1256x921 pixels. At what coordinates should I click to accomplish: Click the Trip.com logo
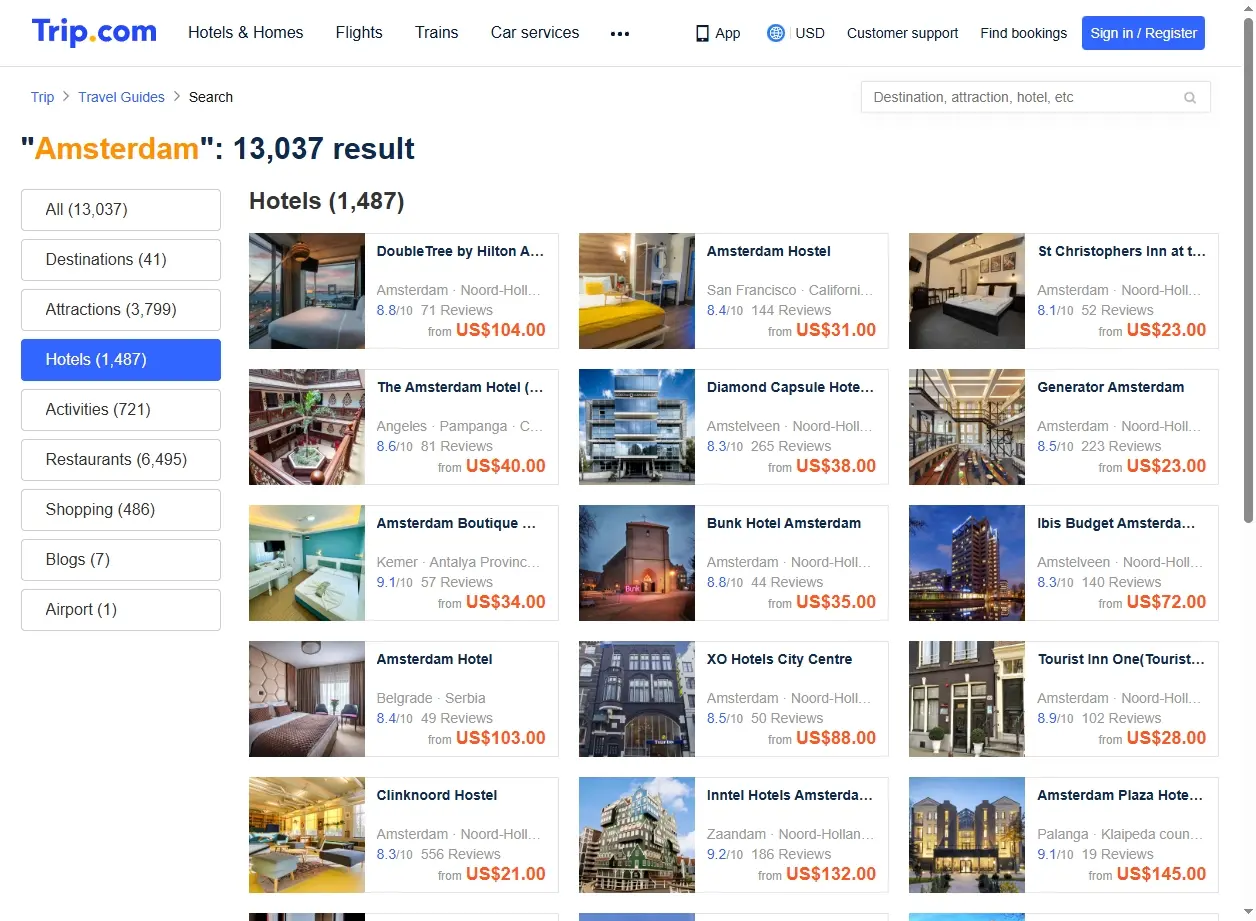coord(94,32)
